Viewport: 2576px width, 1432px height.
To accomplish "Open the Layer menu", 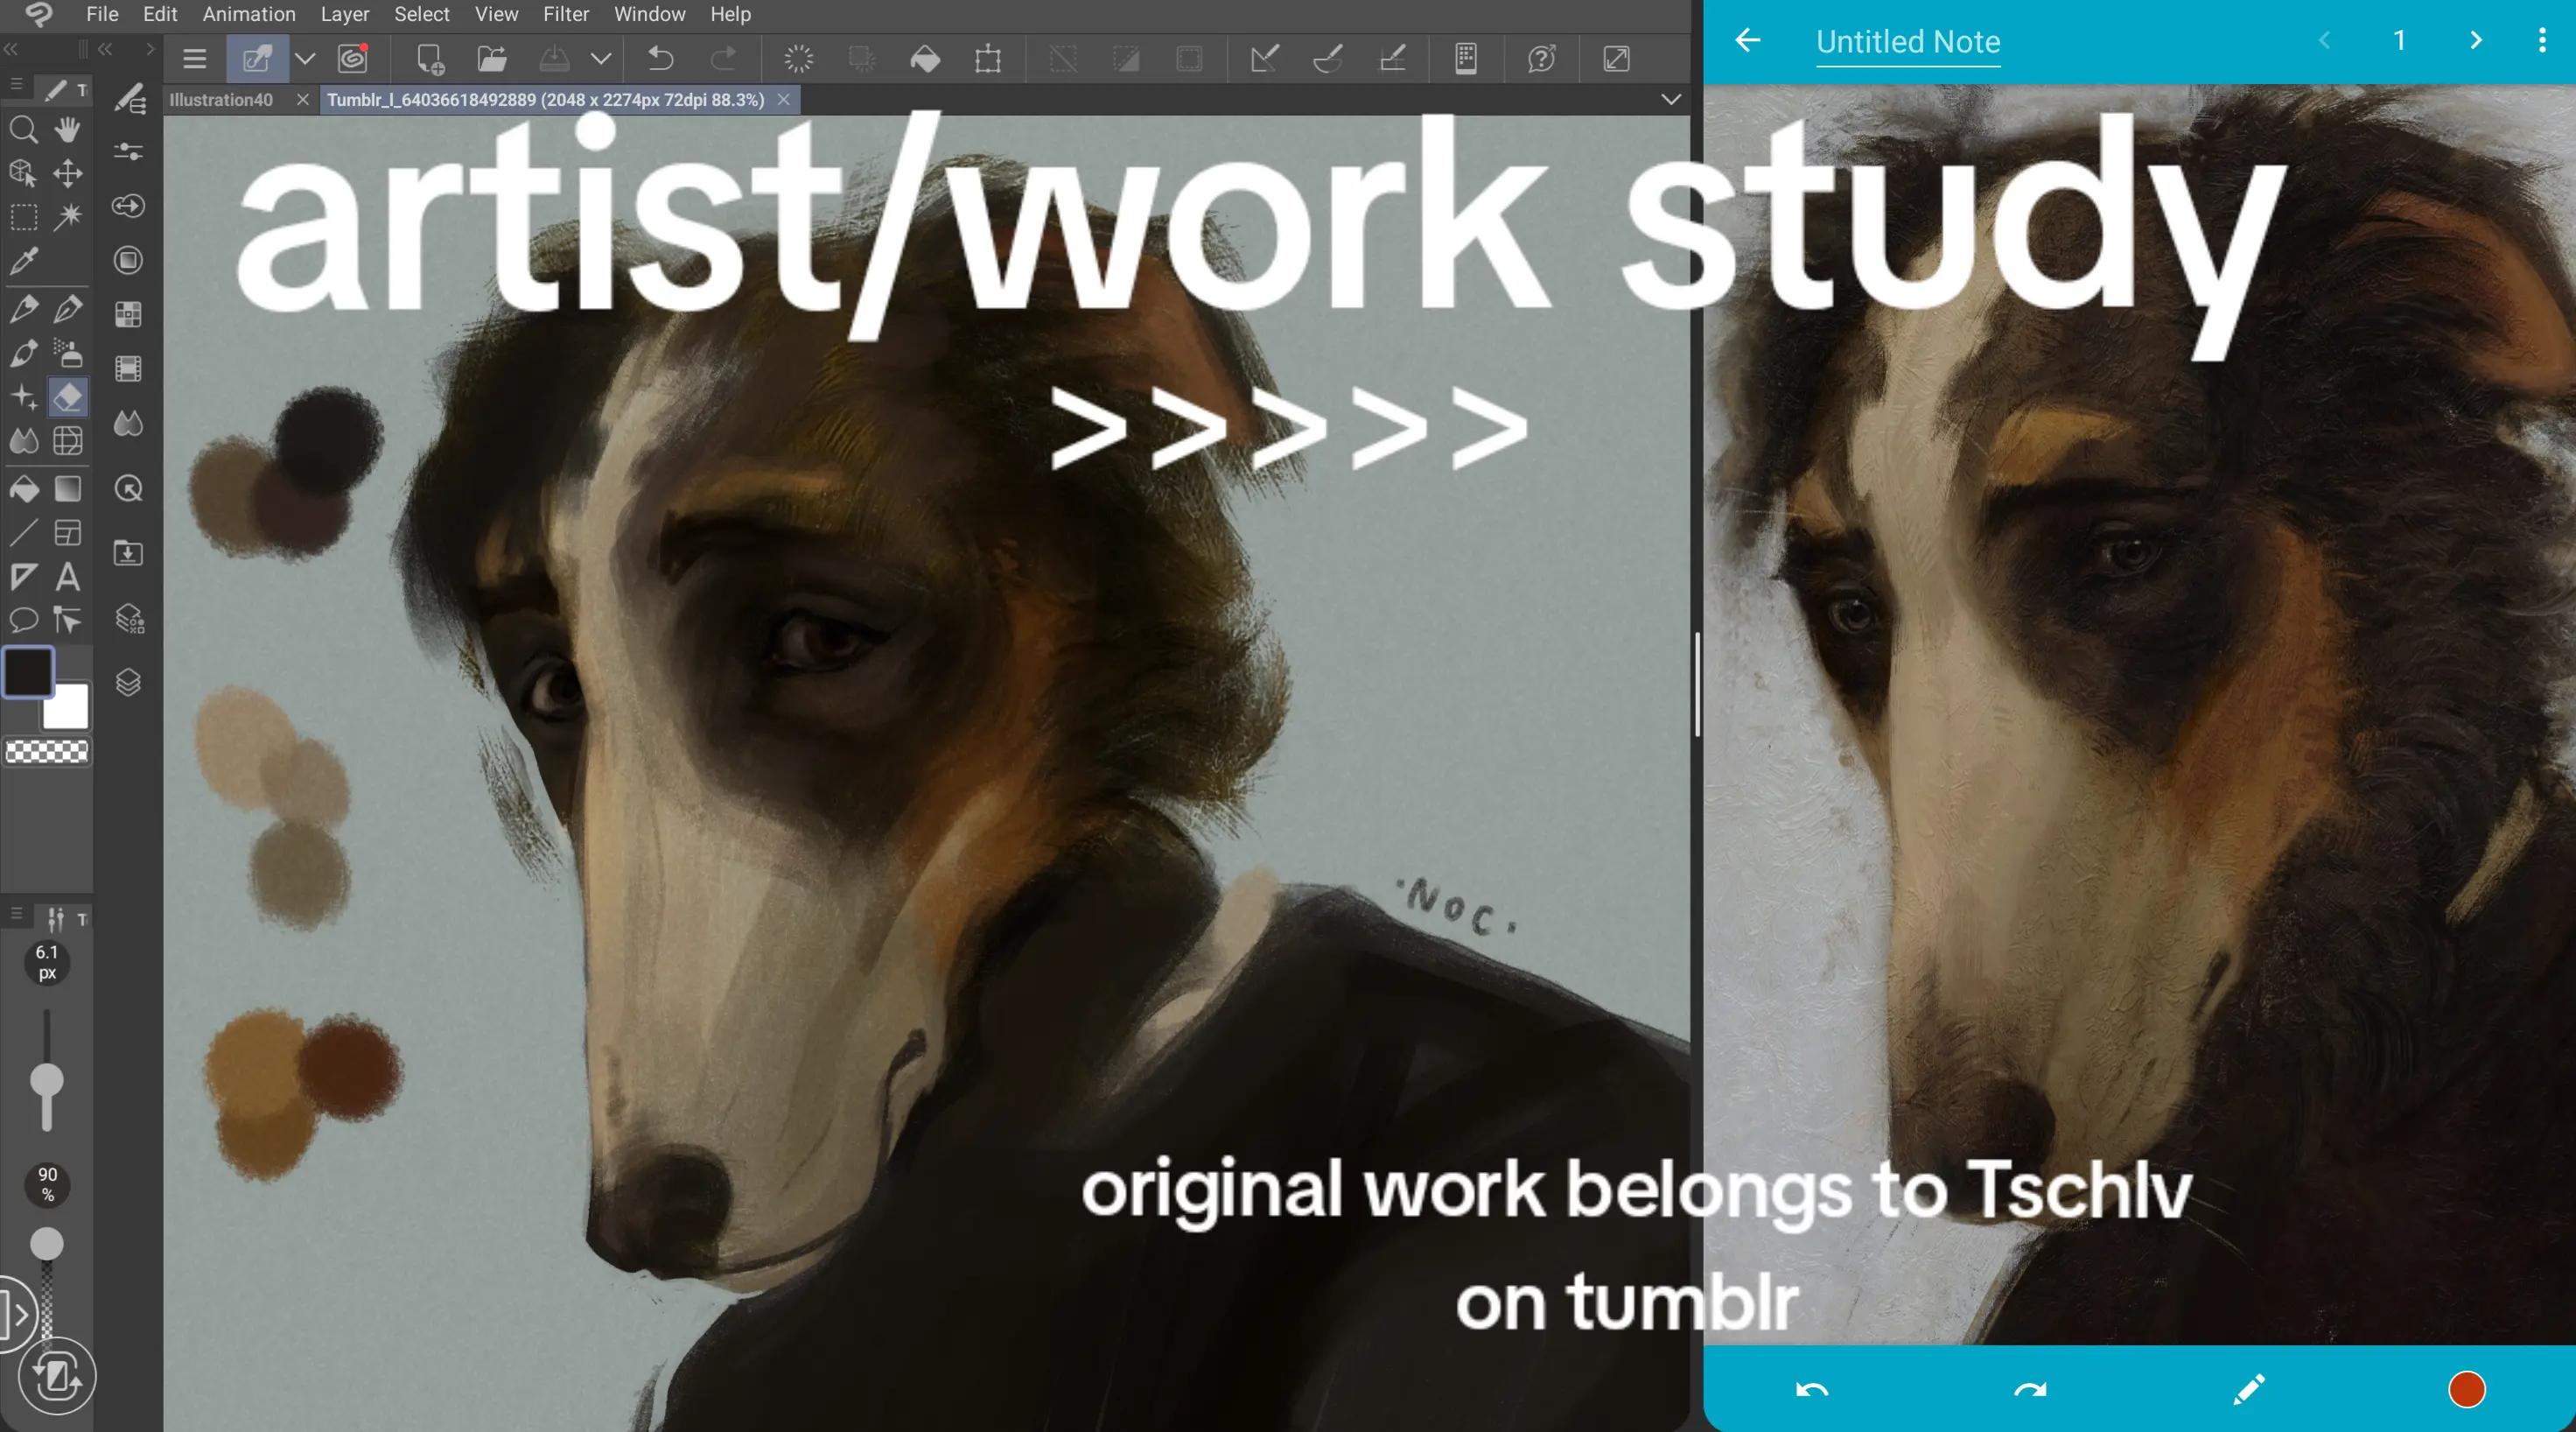I will pos(345,14).
